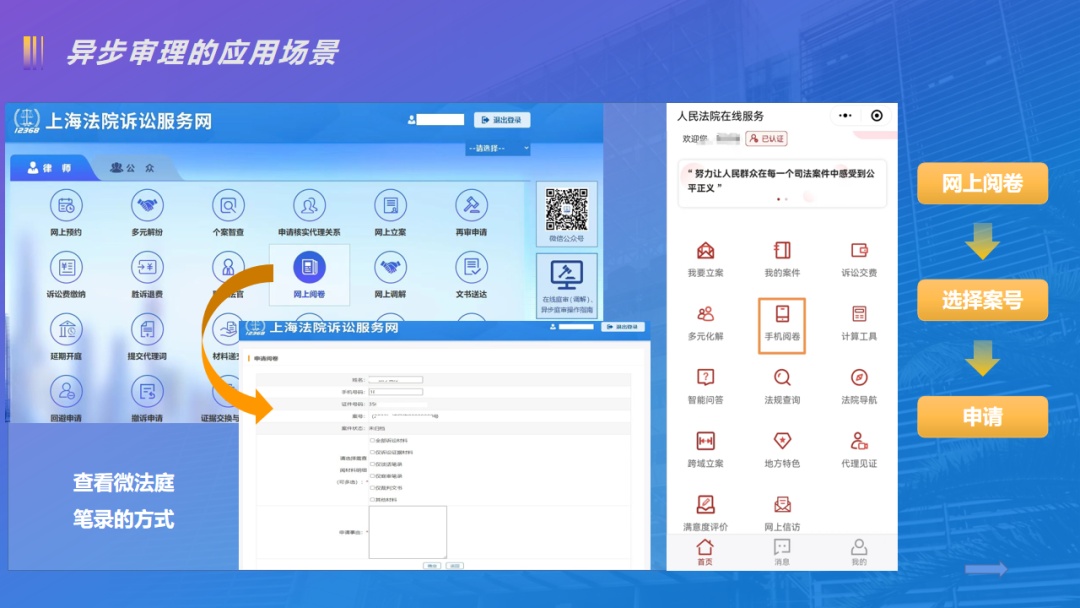Click 退出登录 in the main portal header

[x=501, y=120]
